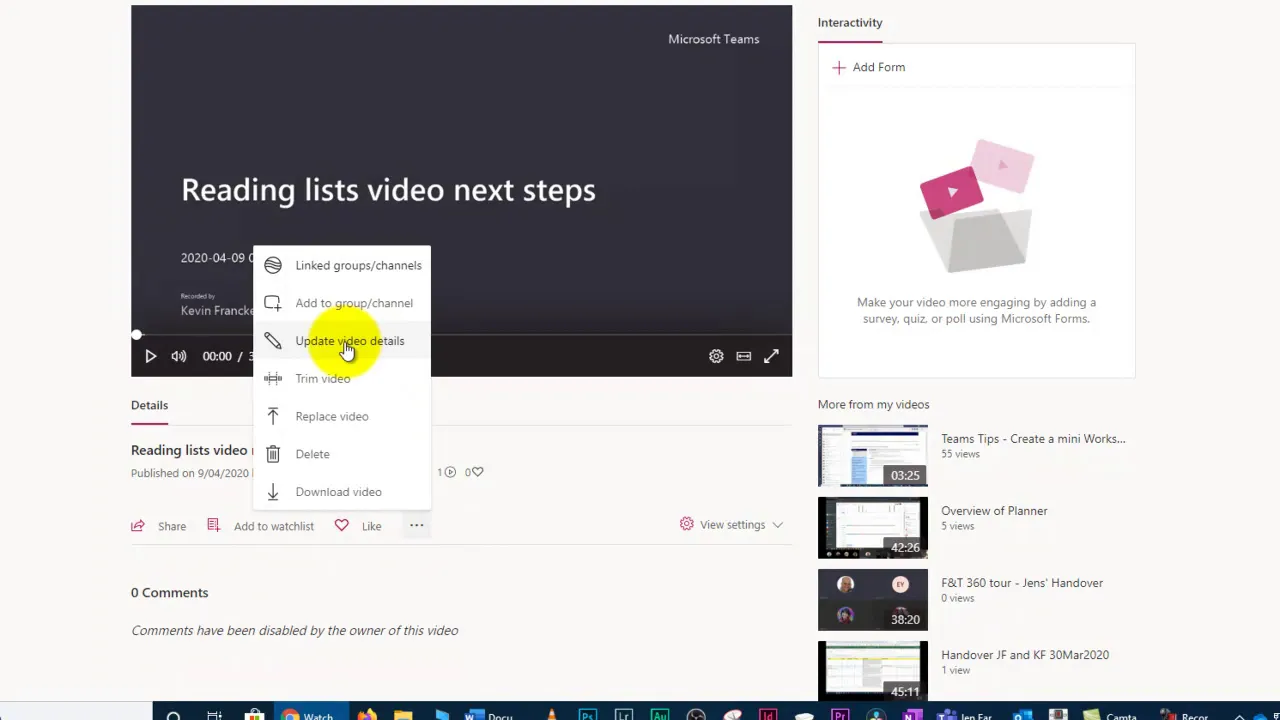Click the likes count heart below the title
The width and height of the screenshot is (1280, 720).
pyautogui.click(x=477, y=472)
